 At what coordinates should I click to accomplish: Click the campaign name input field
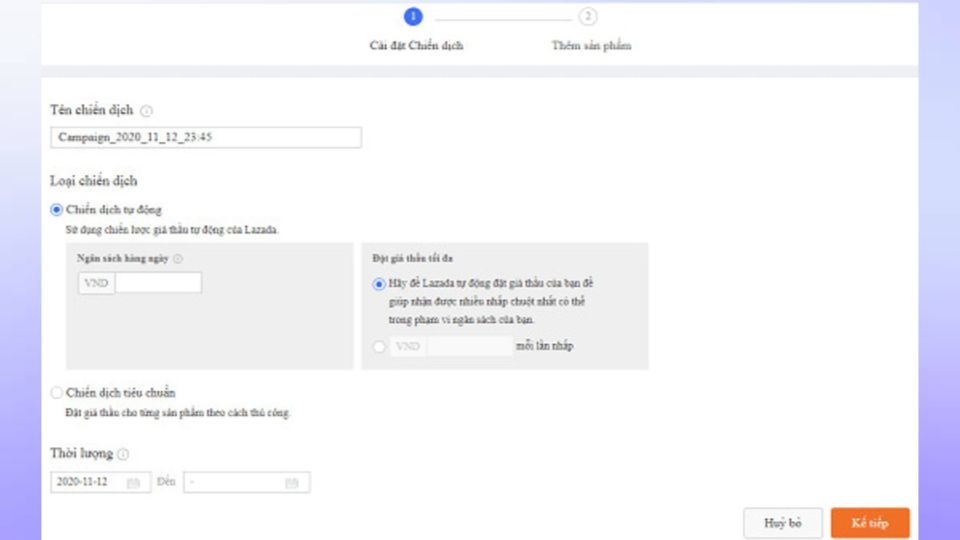tap(206, 137)
